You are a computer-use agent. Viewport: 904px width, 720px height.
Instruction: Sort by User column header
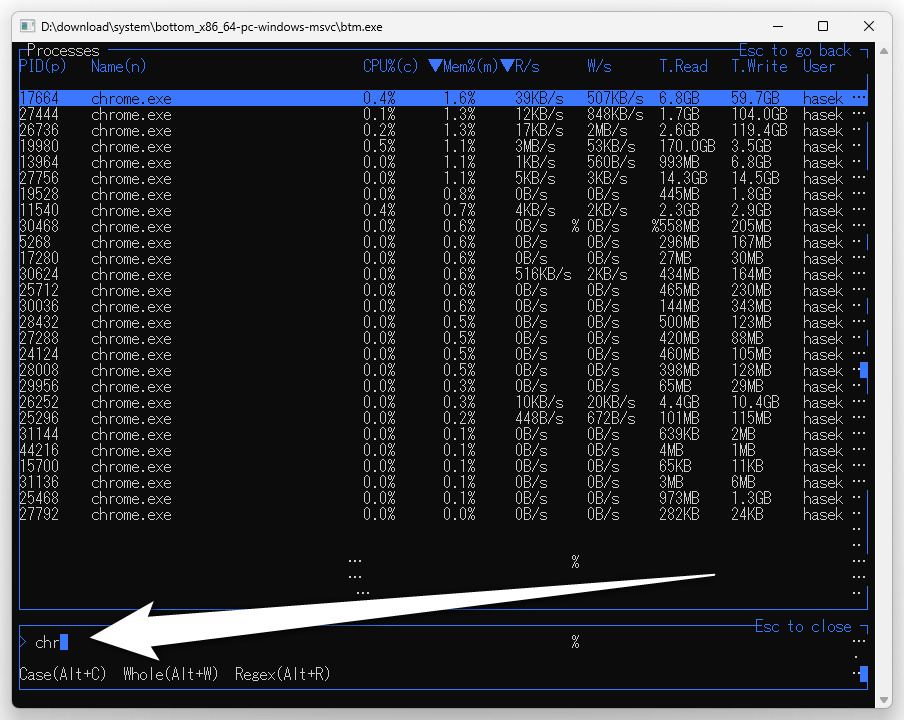(819, 66)
